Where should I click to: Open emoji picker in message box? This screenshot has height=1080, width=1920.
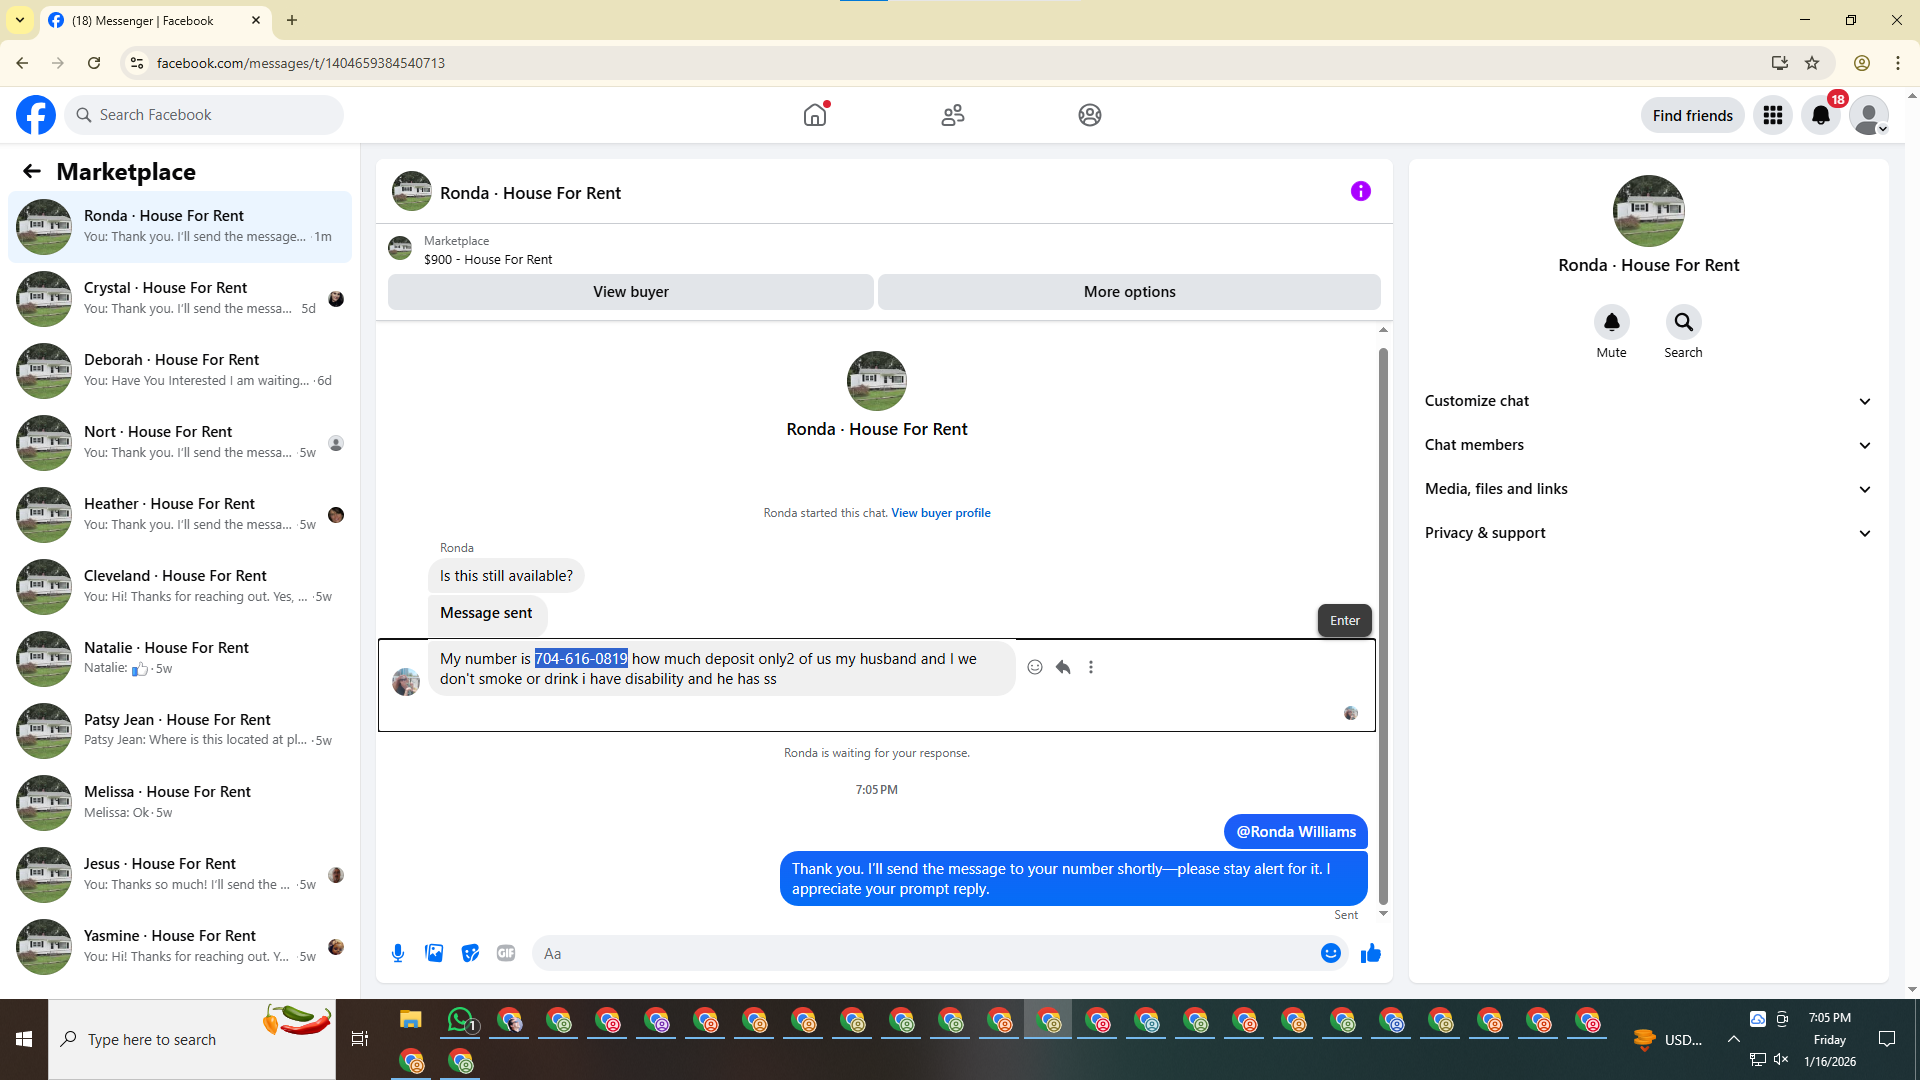[1330, 953]
